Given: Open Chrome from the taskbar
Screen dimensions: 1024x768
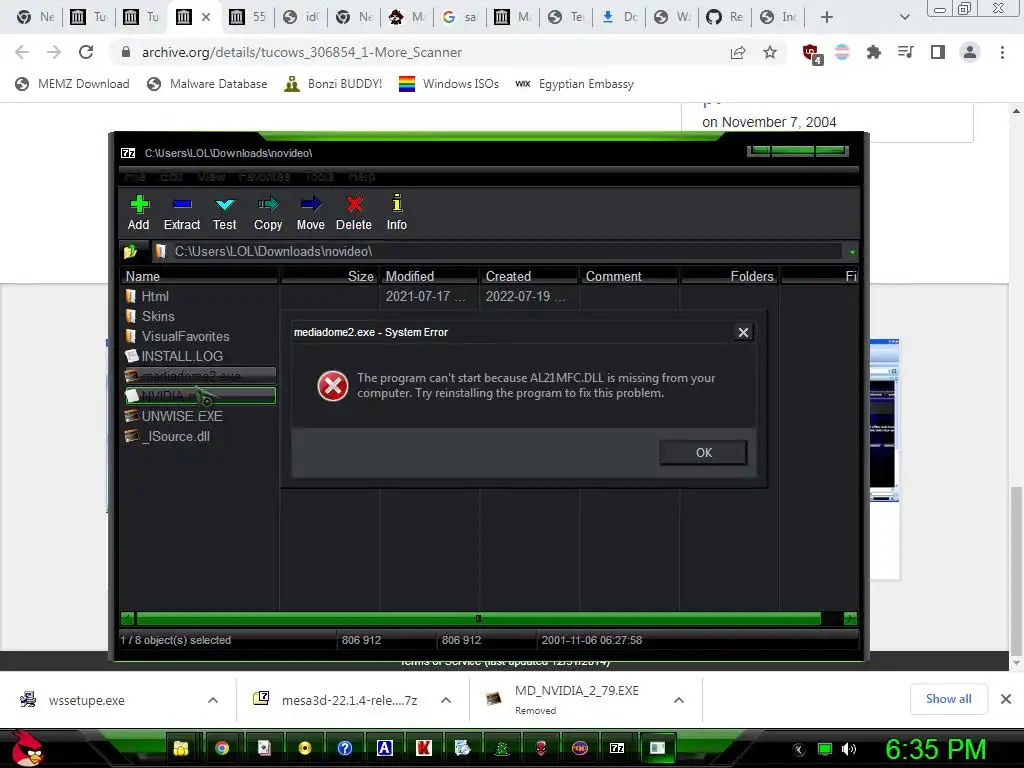Looking at the screenshot, I should click(222, 748).
